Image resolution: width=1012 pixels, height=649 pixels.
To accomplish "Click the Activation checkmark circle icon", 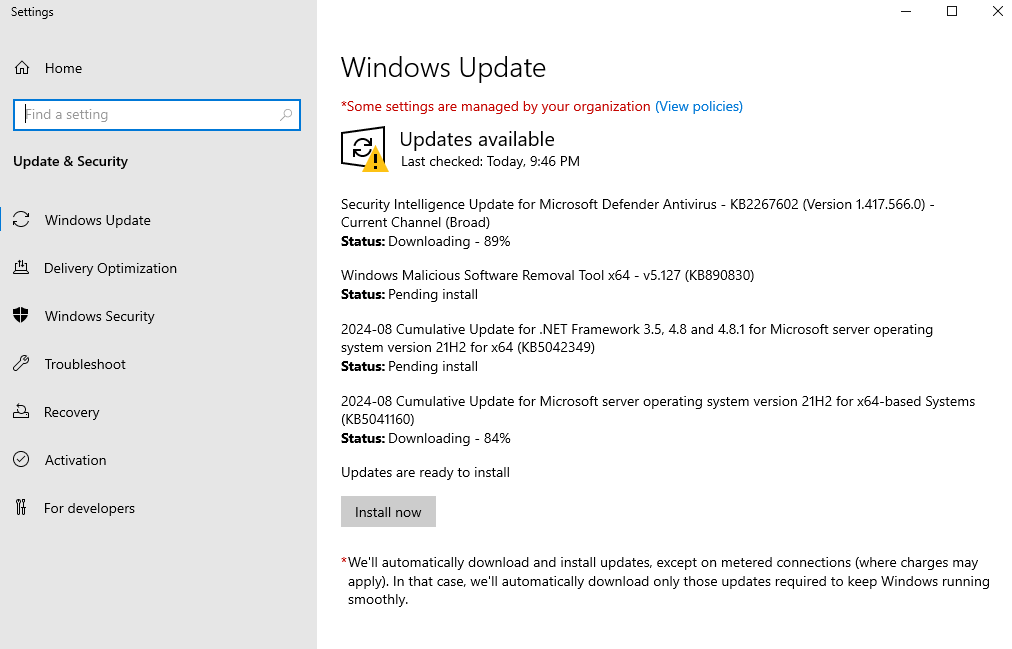I will tap(21, 459).
